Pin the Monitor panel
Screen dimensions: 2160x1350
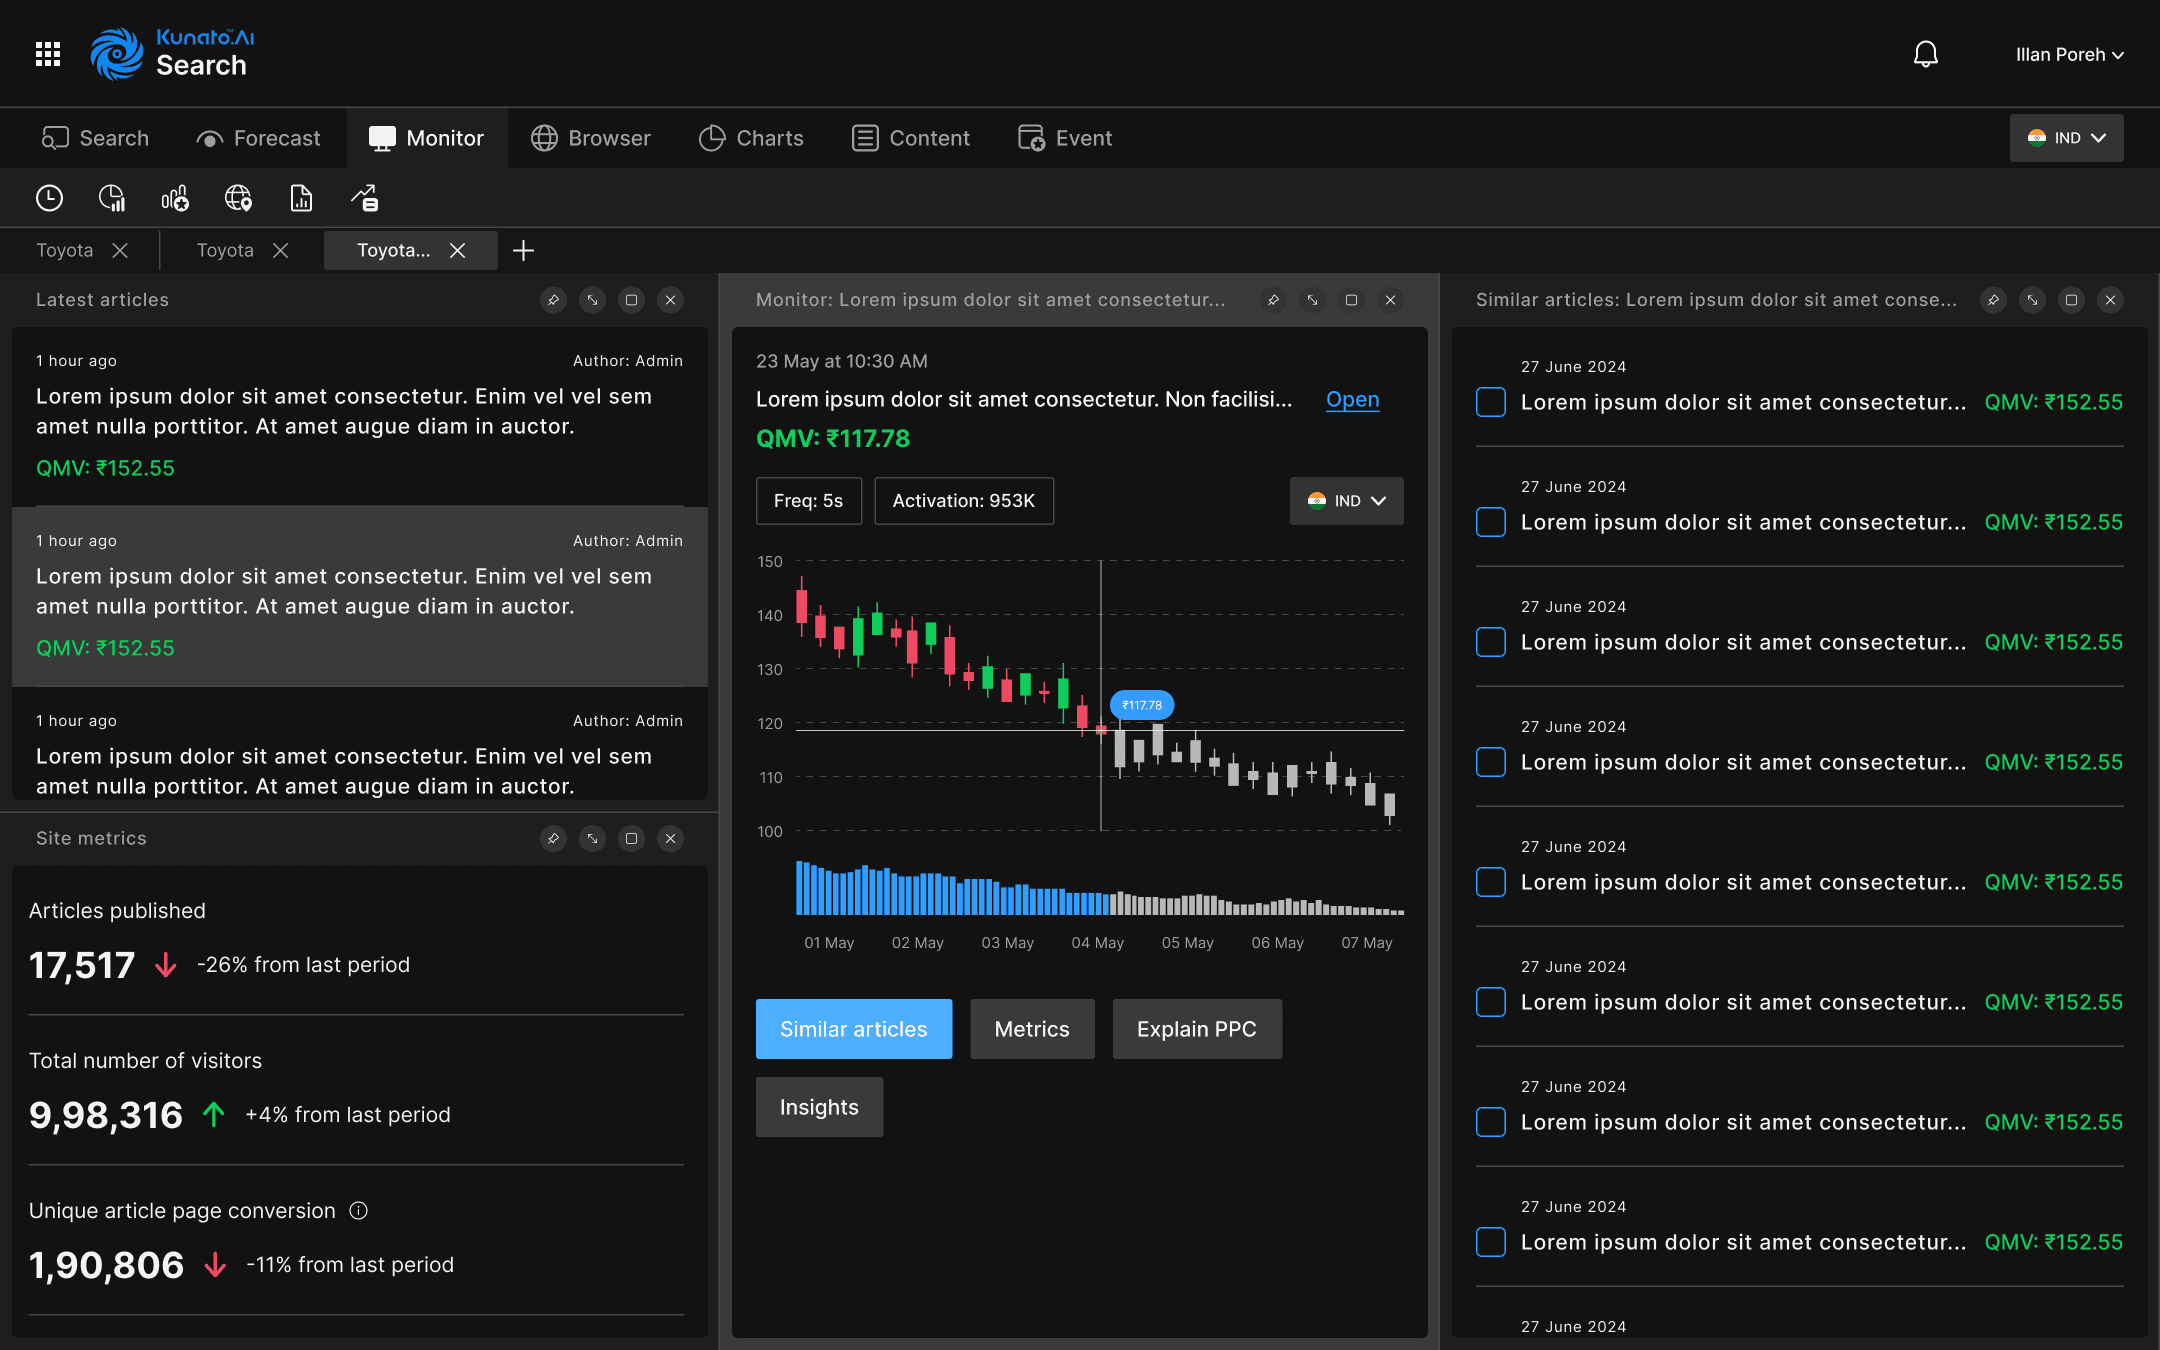click(1273, 300)
